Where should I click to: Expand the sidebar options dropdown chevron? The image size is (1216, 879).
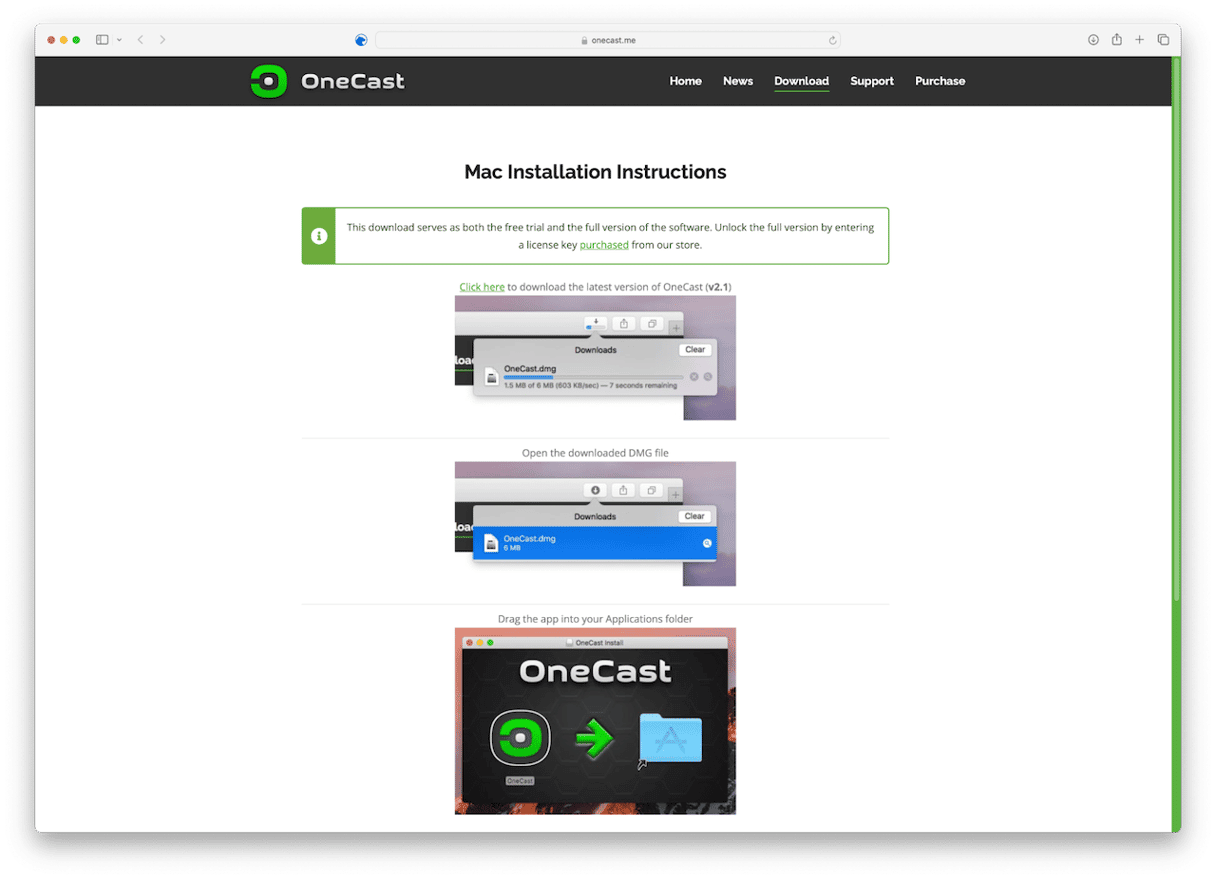pyautogui.click(x=119, y=40)
